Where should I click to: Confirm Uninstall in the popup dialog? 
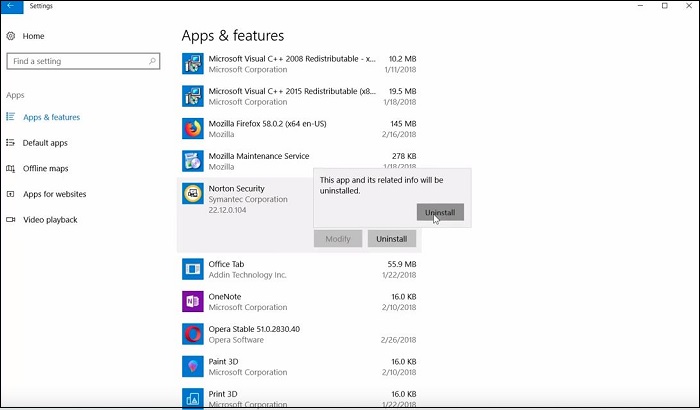point(440,213)
